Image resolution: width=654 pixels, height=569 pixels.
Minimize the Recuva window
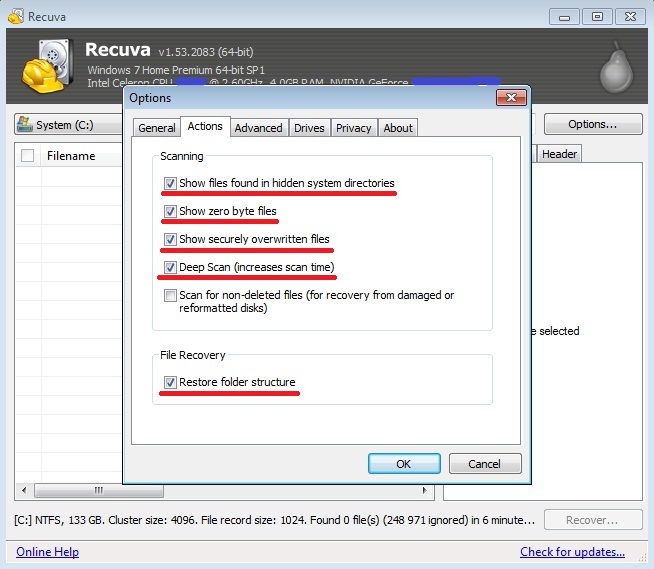[x=564, y=17]
